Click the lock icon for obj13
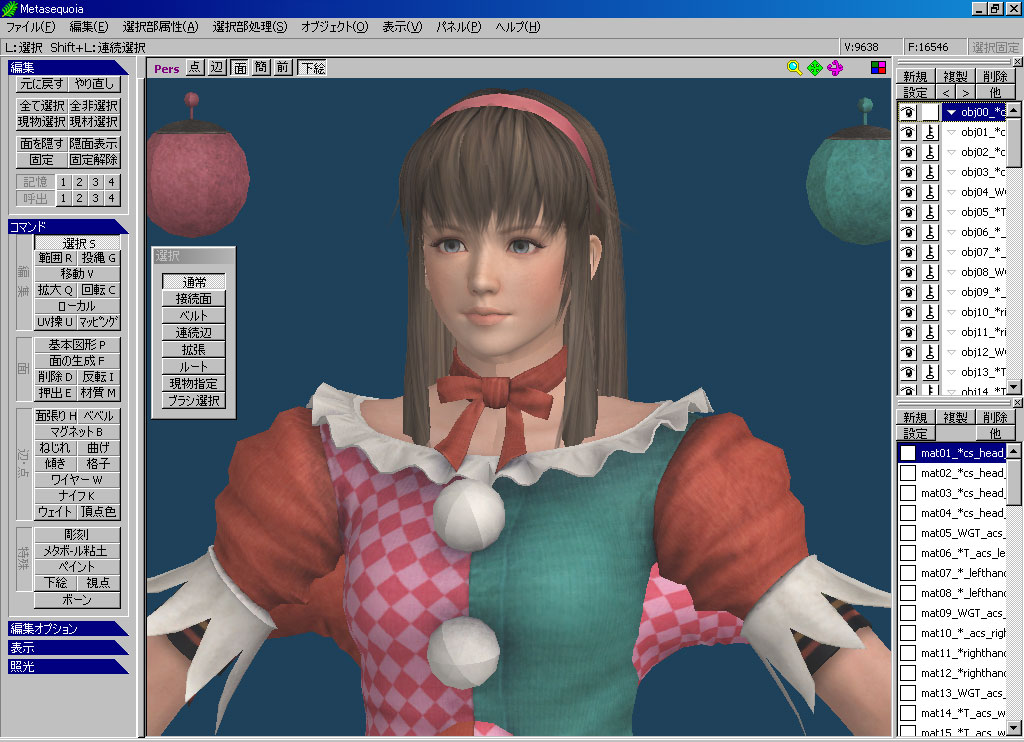The height and width of the screenshot is (742, 1024). click(x=930, y=372)
